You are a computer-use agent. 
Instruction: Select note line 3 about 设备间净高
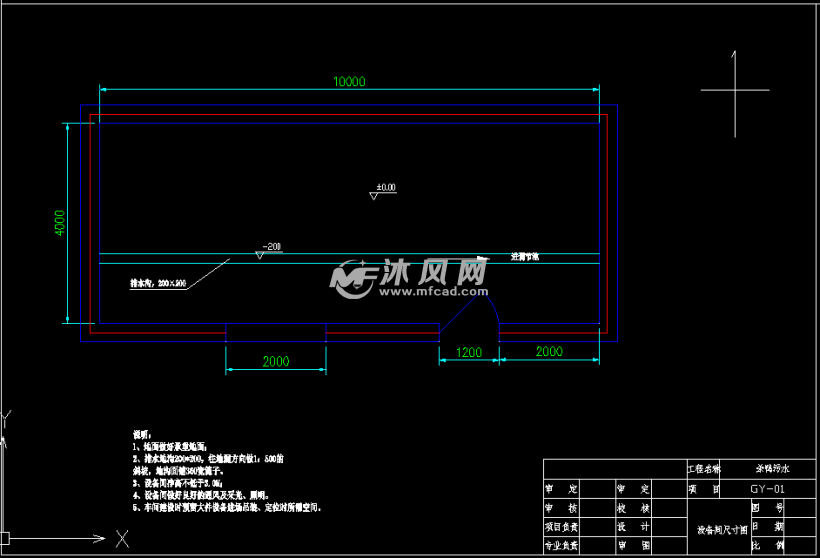click(x=178, y=483)
